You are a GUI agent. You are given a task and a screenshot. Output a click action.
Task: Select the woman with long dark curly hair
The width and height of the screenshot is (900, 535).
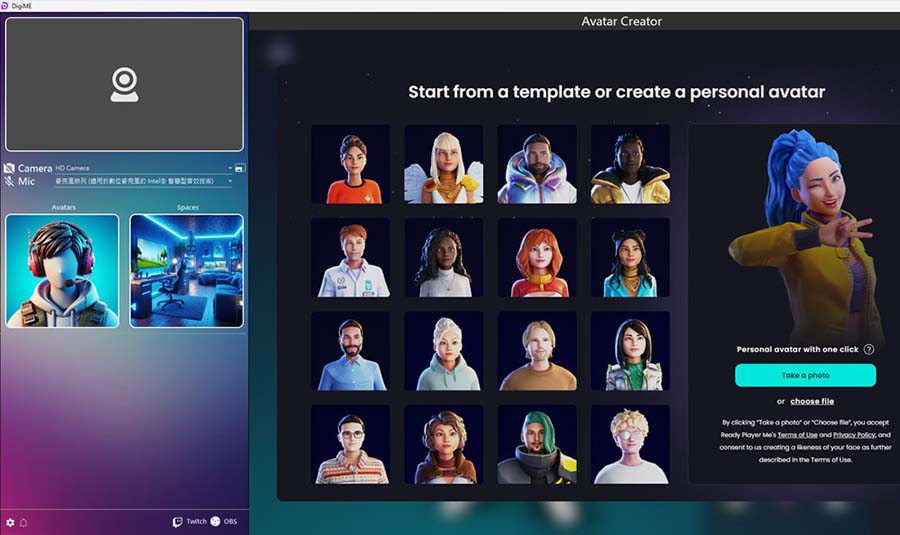tap(444, 258)
